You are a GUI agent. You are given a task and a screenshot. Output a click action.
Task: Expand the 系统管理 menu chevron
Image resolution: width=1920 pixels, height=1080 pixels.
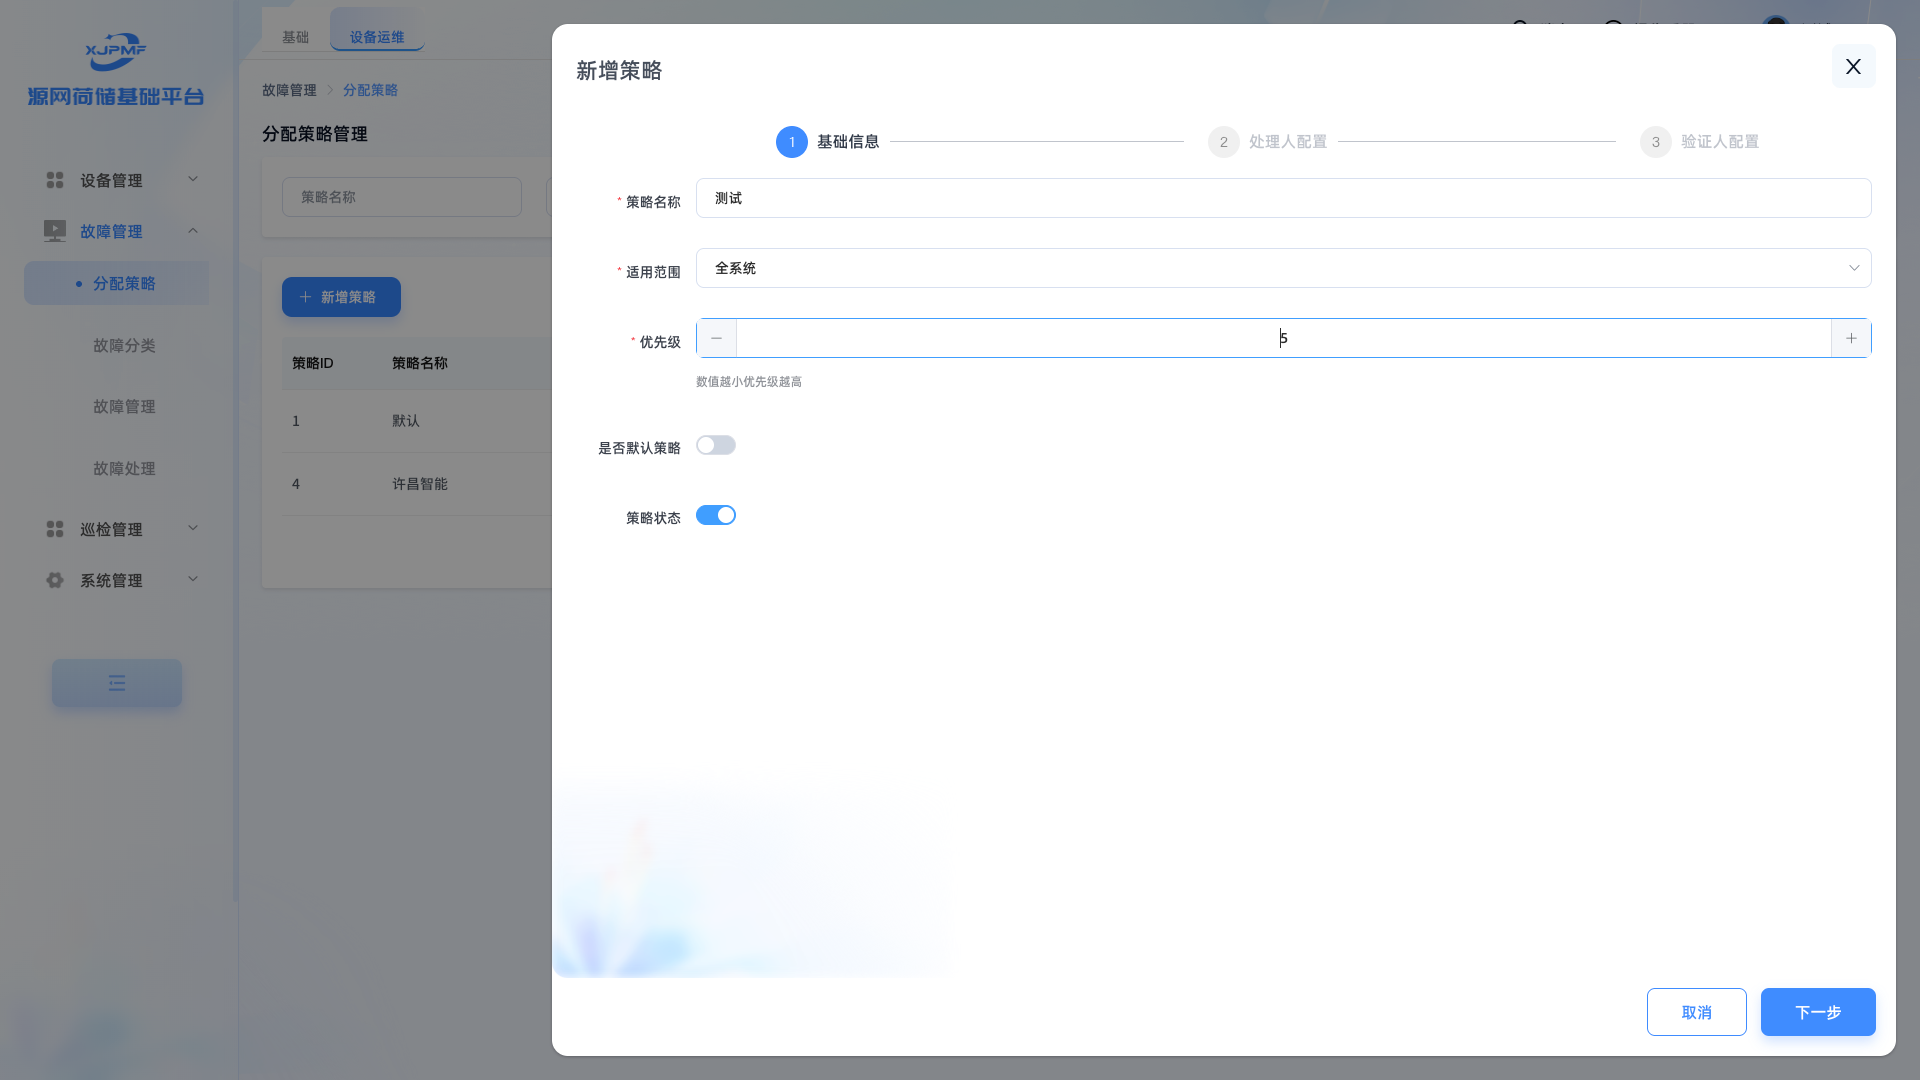click(193, 579)
